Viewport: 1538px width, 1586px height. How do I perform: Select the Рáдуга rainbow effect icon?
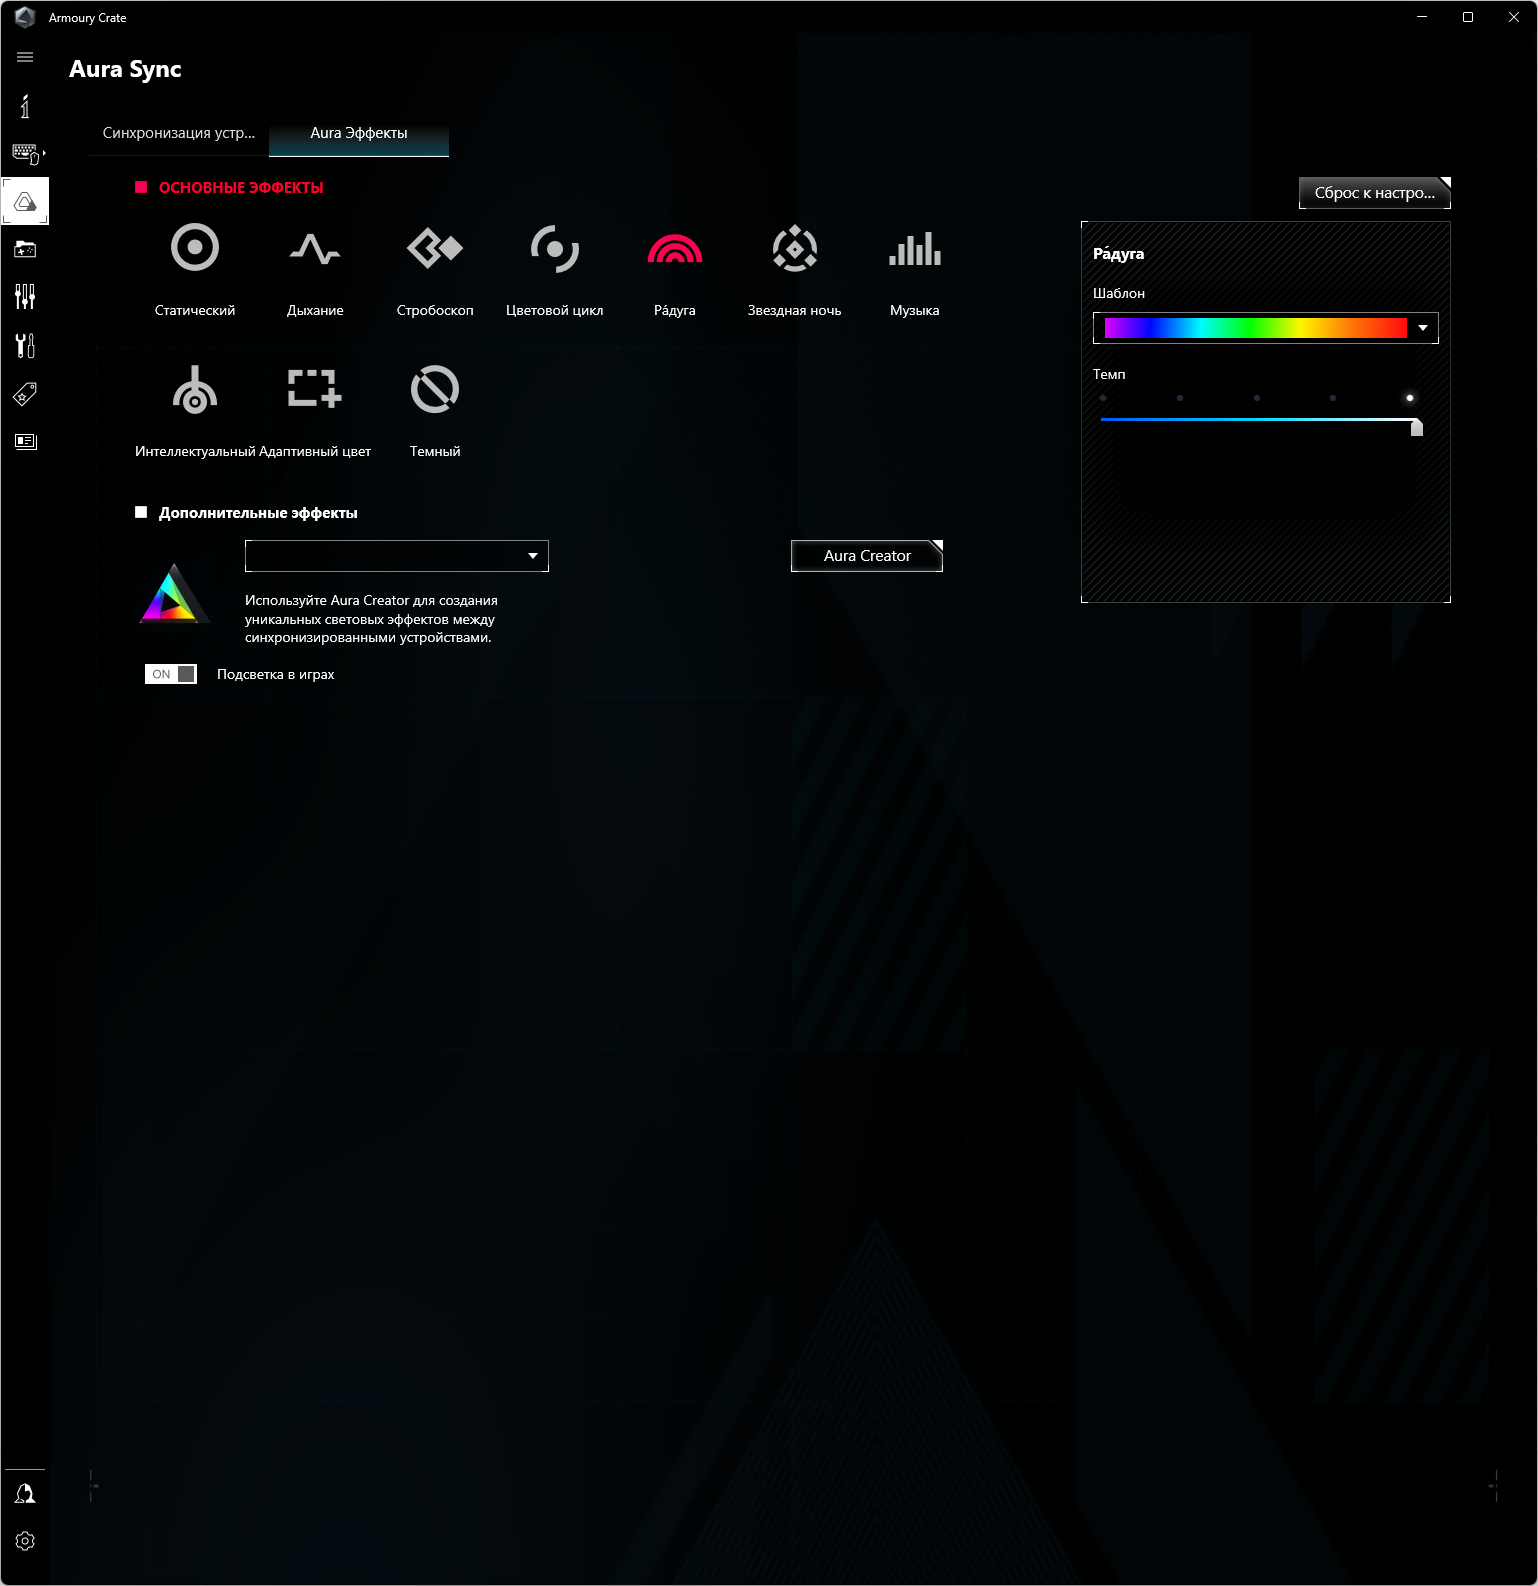pyautogui.click(x=675, y=248)
